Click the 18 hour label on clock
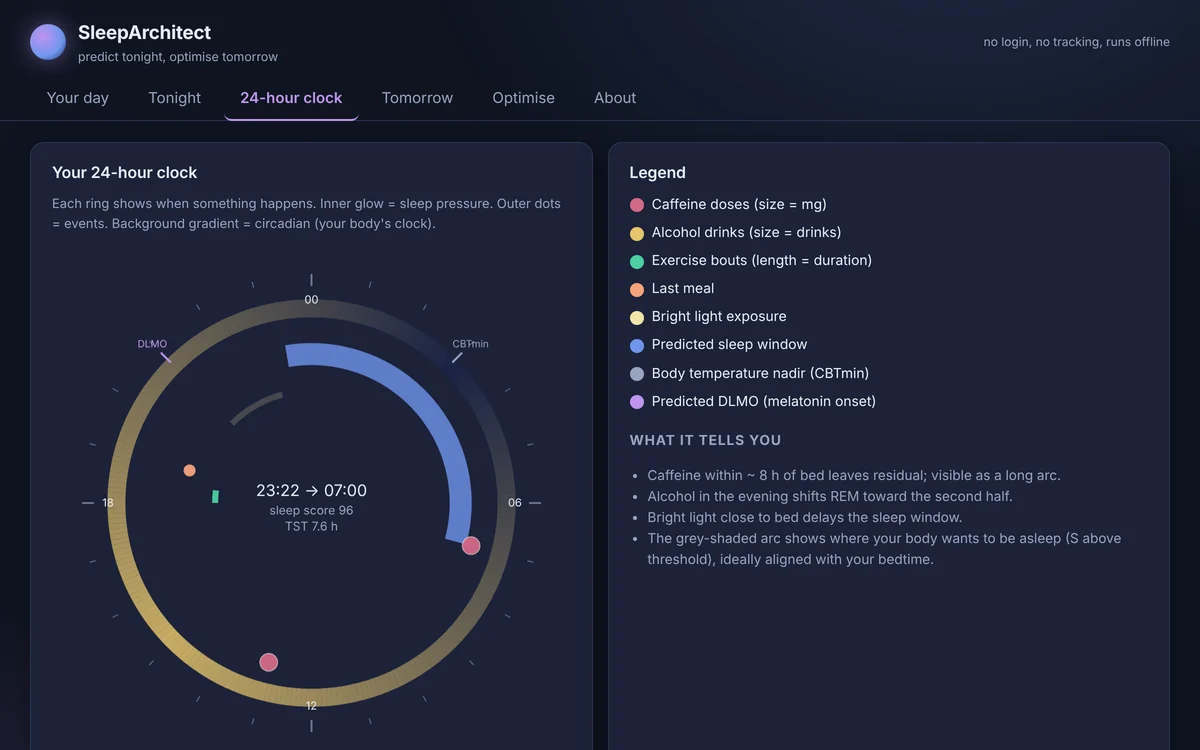 pyautogui.click(x=108, y=503)
